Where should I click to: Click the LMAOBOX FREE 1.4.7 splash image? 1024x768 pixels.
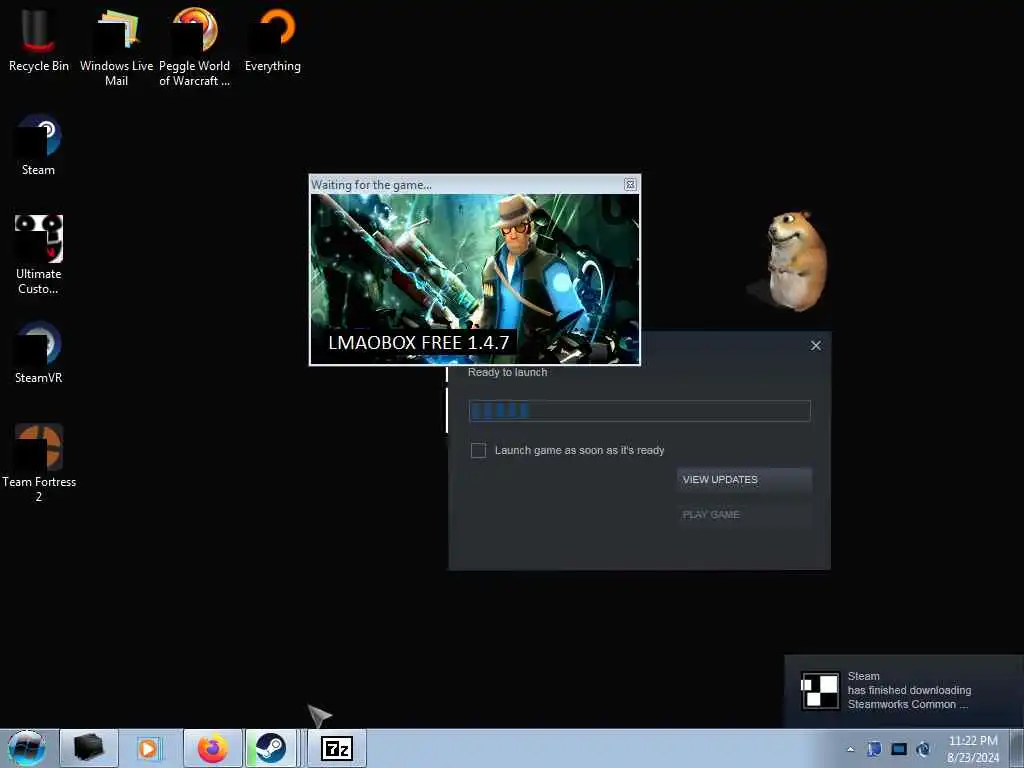click(475, 279)
